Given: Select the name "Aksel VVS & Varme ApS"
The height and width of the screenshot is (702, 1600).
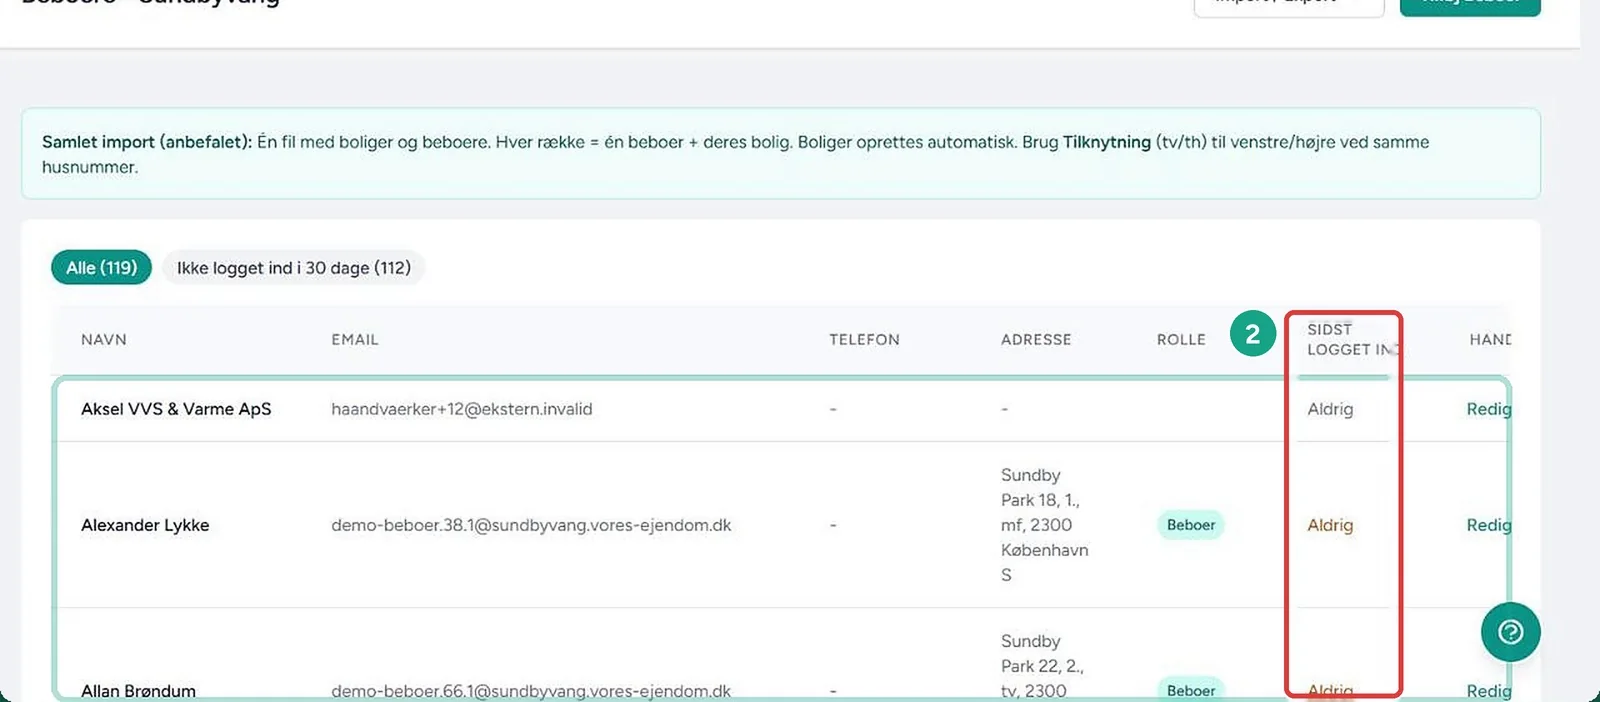Looking at the screenshot, I should point(176,409).
